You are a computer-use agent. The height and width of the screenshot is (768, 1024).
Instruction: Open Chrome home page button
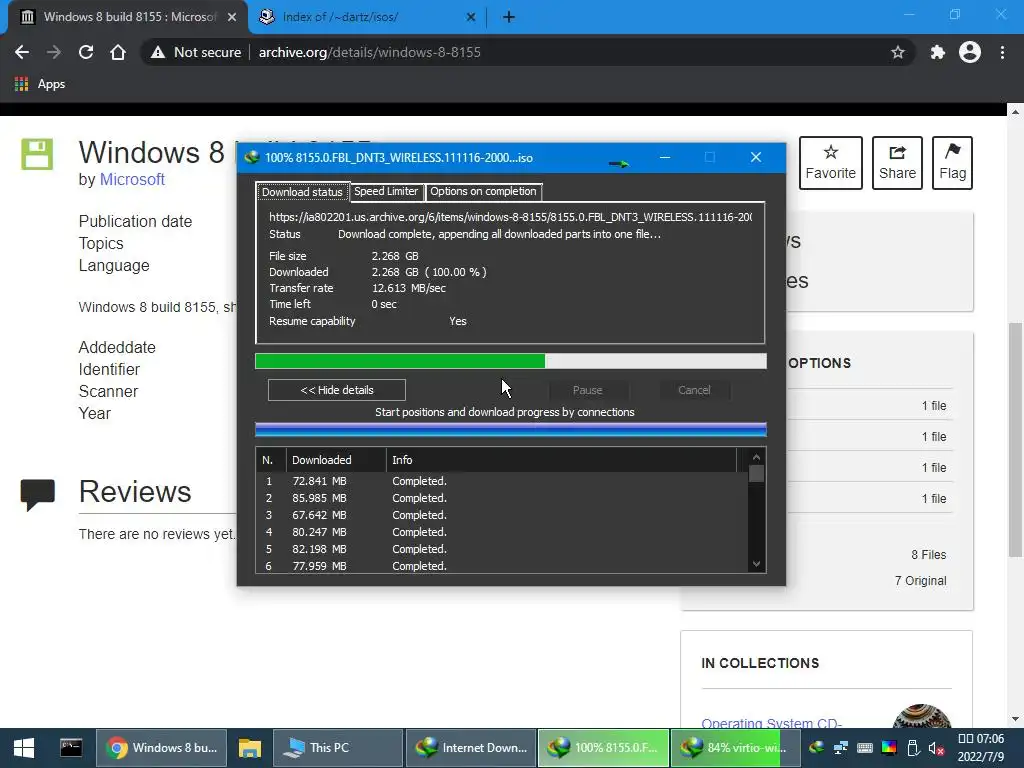(118, 52)
